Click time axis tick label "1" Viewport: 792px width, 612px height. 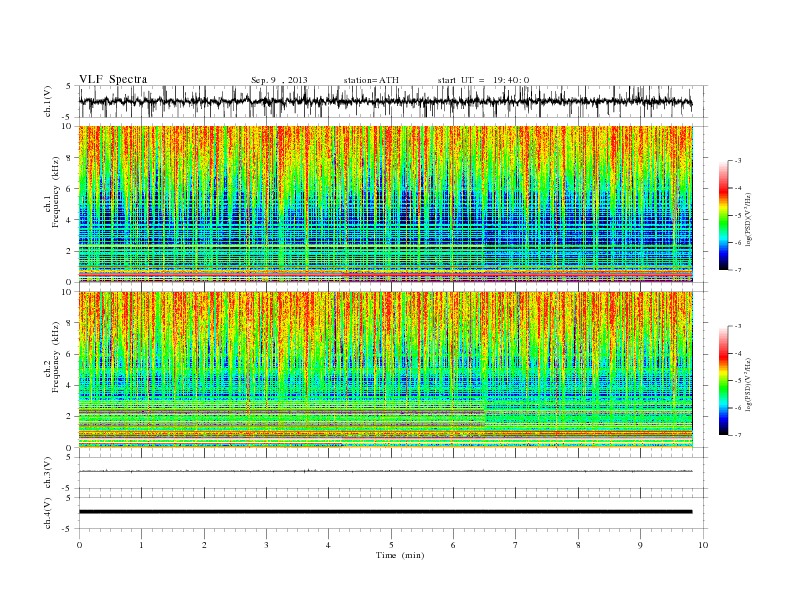141,545
